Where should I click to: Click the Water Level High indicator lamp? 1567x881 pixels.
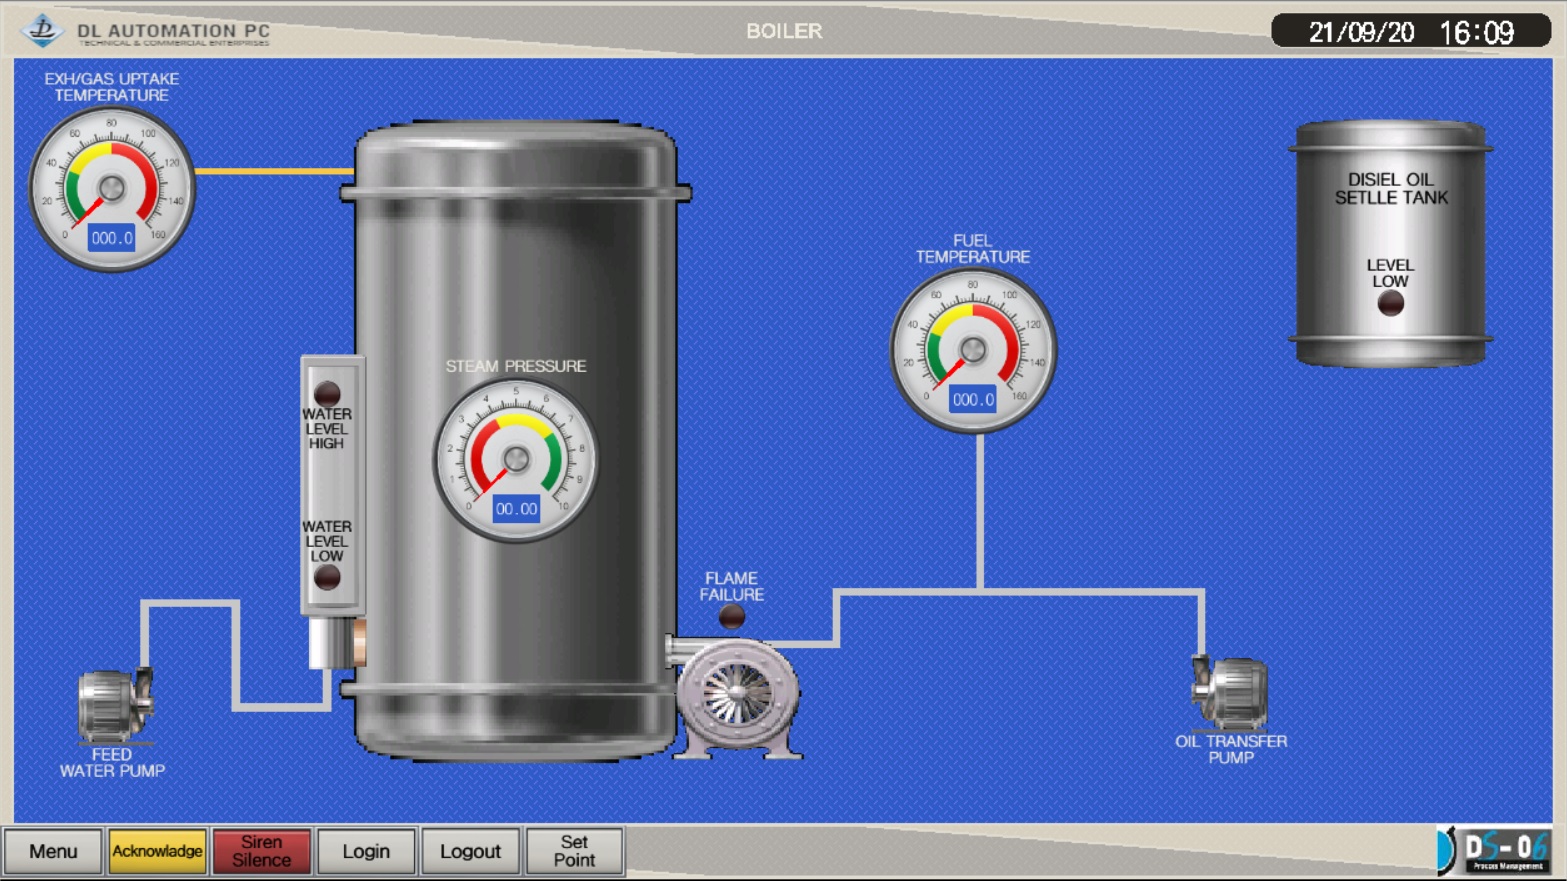327,393
